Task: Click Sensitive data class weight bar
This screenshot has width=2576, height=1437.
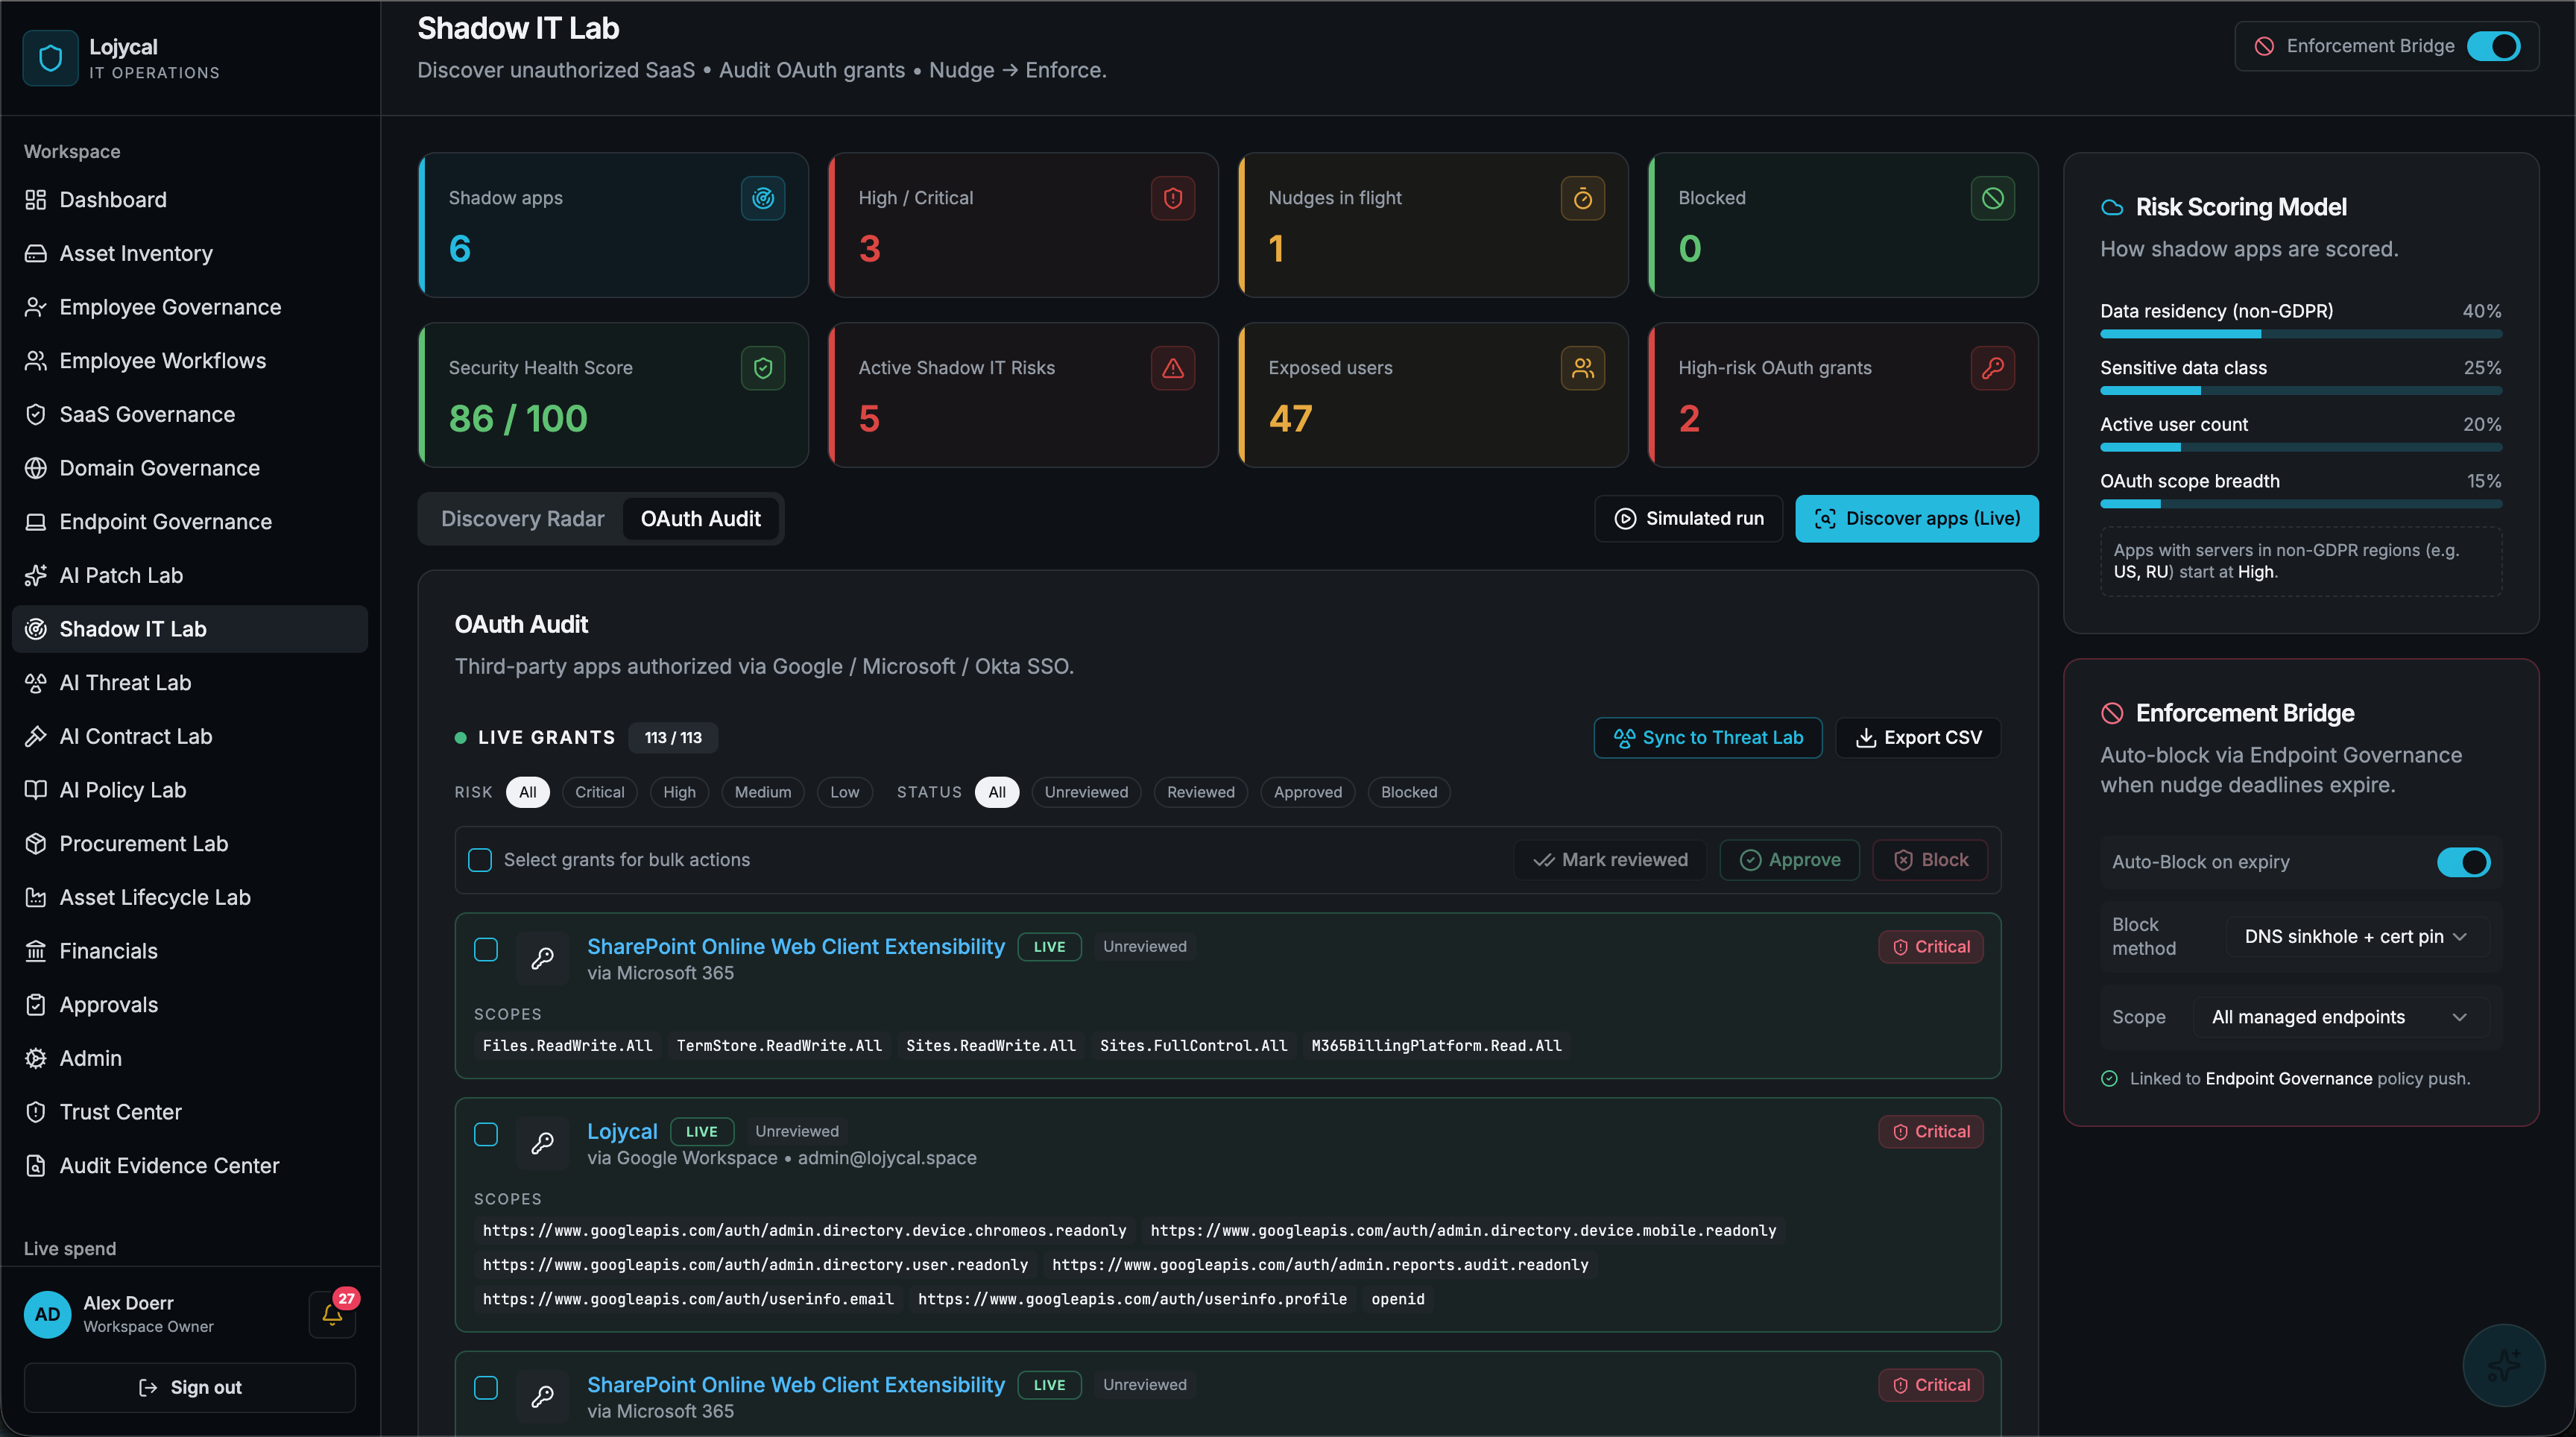Action: click(2301, 391)
